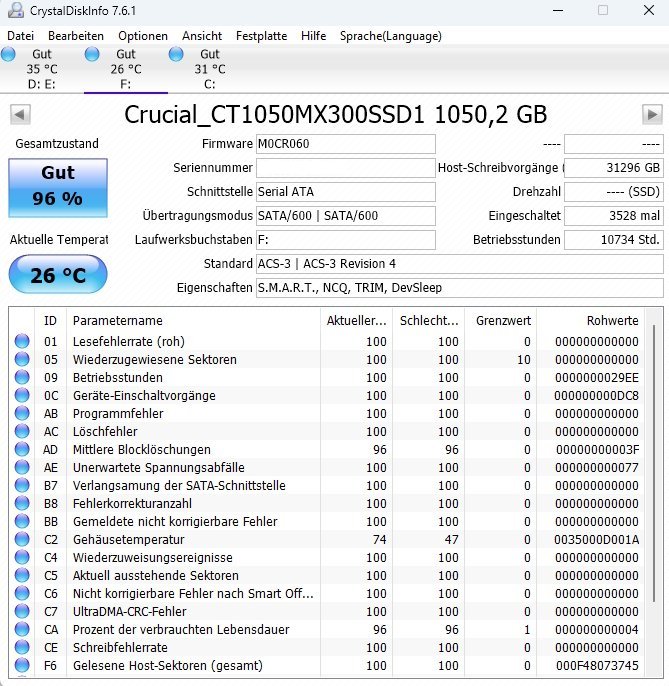
Task: Select the D: E: disk status orb
Action: pyautogui.click(x=8, y=54)
